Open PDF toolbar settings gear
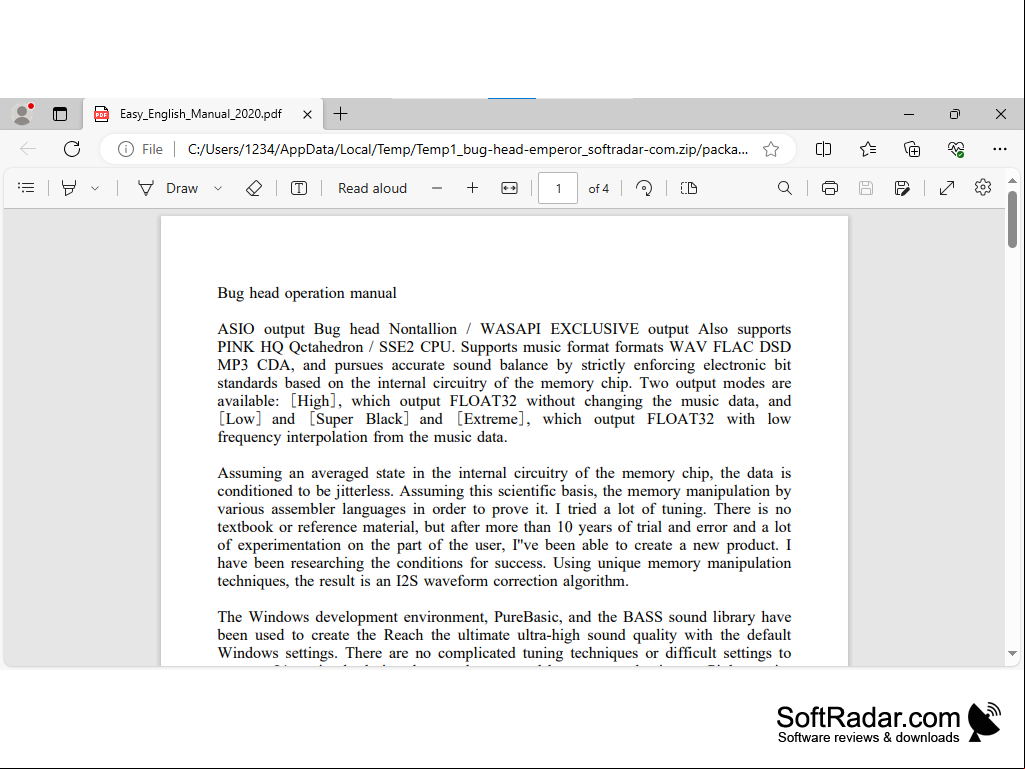Viewport: 1025px width, 769px height. (x=983, y=188)
